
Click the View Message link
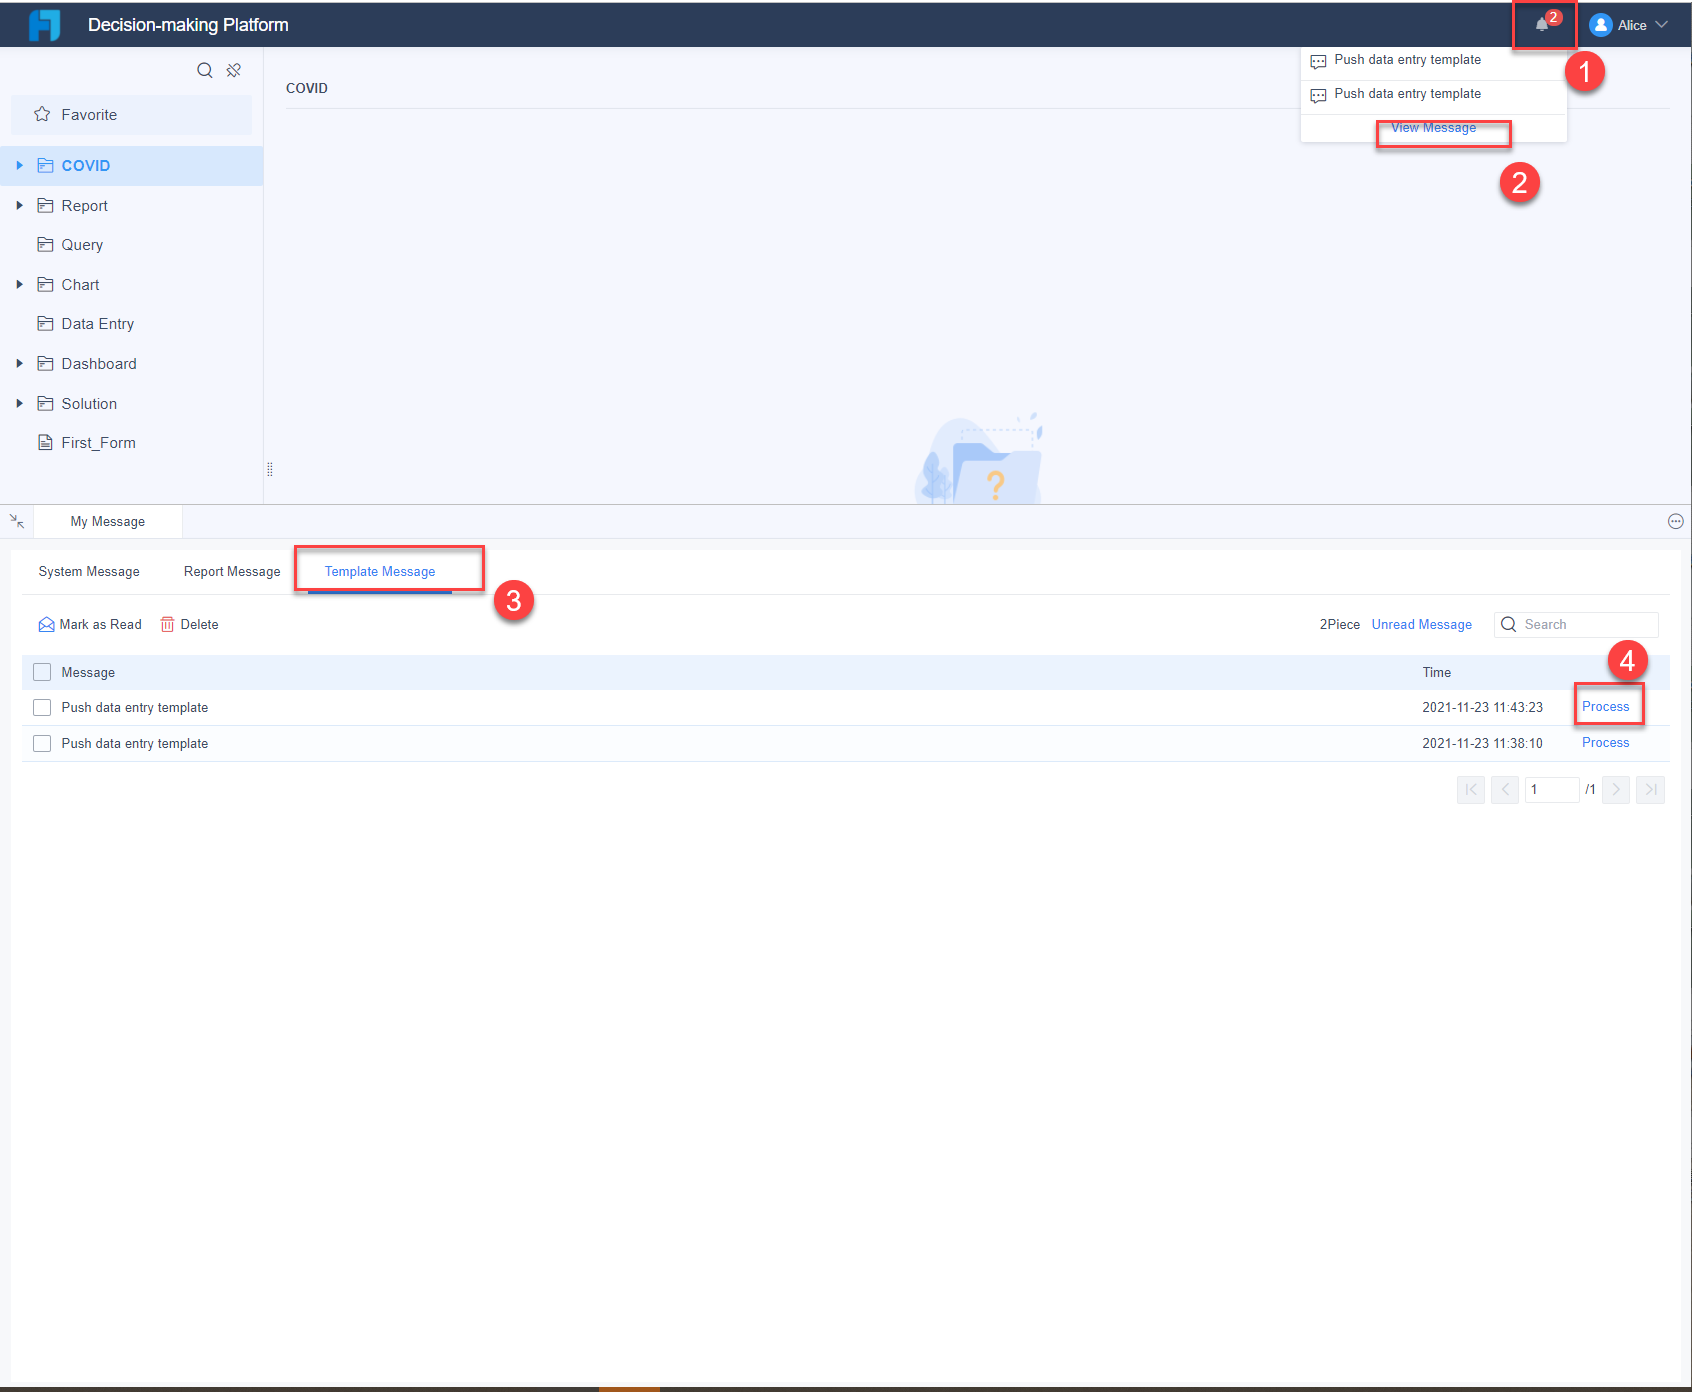click(1434, 128)
